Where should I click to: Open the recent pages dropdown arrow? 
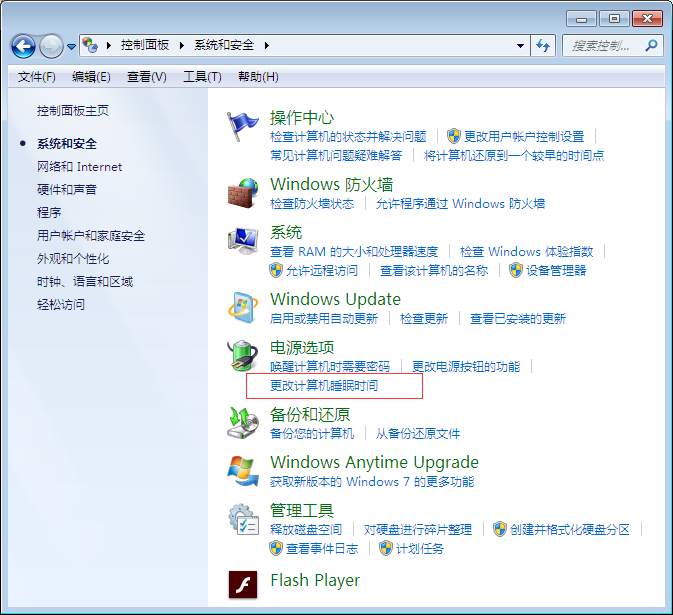tap(71, 46)
